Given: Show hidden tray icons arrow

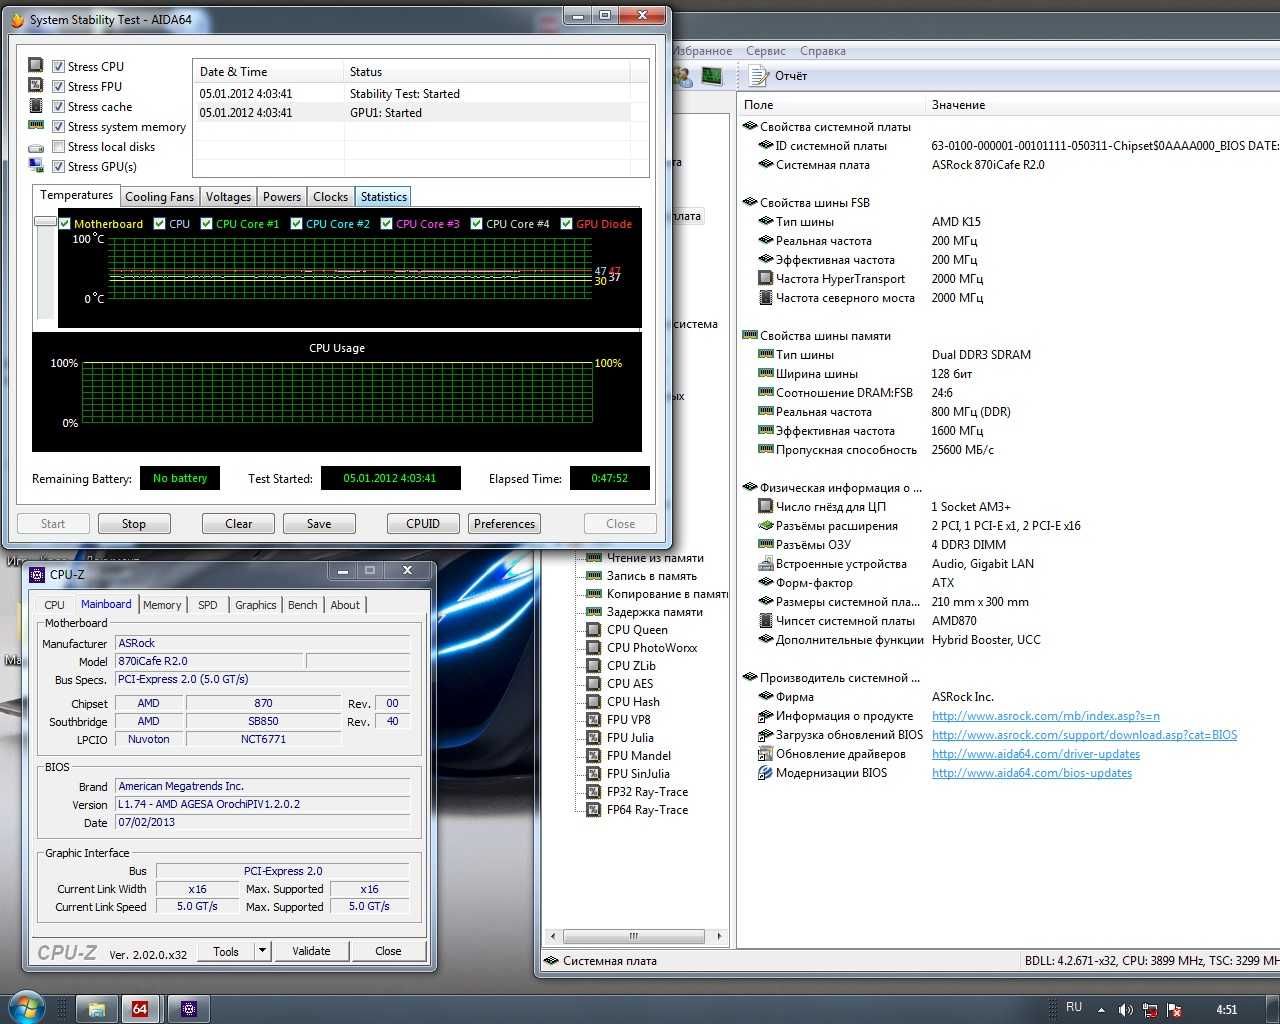Looking at the screenshot, I should pos(1101,1010).
